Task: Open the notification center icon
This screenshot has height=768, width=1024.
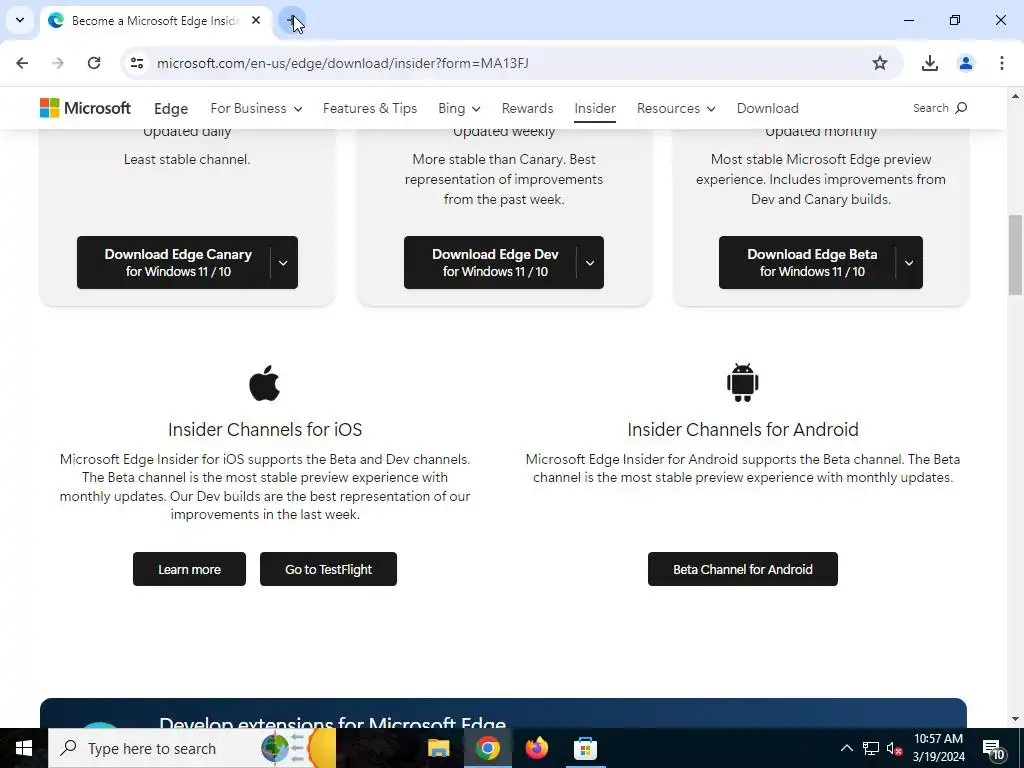Action: click(x=993, y=748)
